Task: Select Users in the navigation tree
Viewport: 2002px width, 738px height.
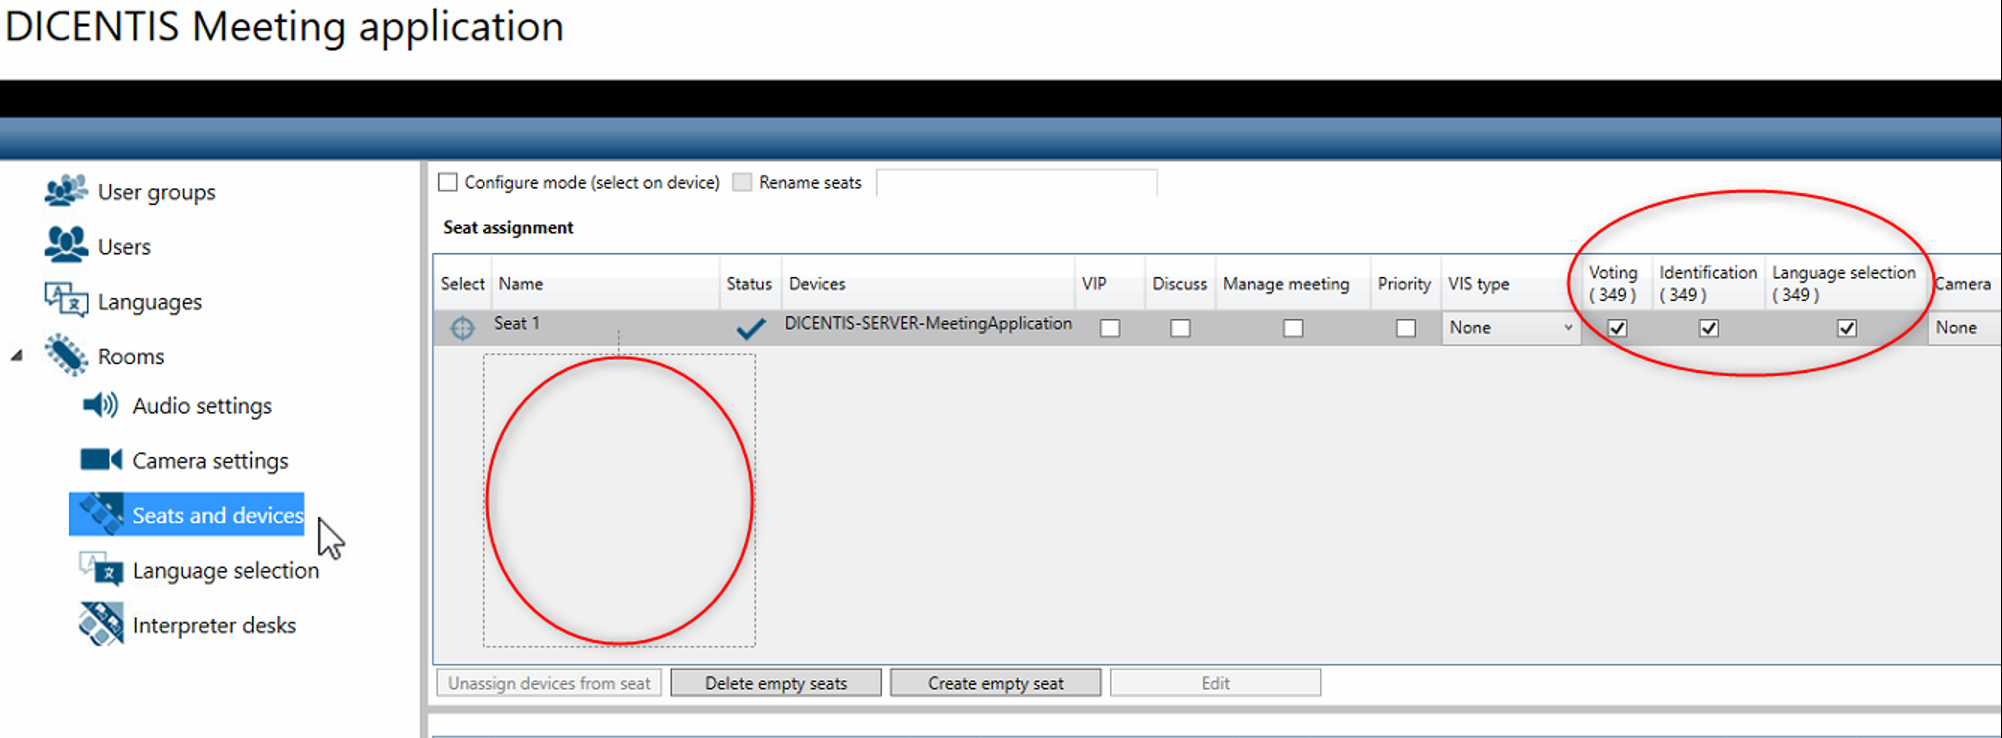Action: pyautogui.click(x=124, y=247)
